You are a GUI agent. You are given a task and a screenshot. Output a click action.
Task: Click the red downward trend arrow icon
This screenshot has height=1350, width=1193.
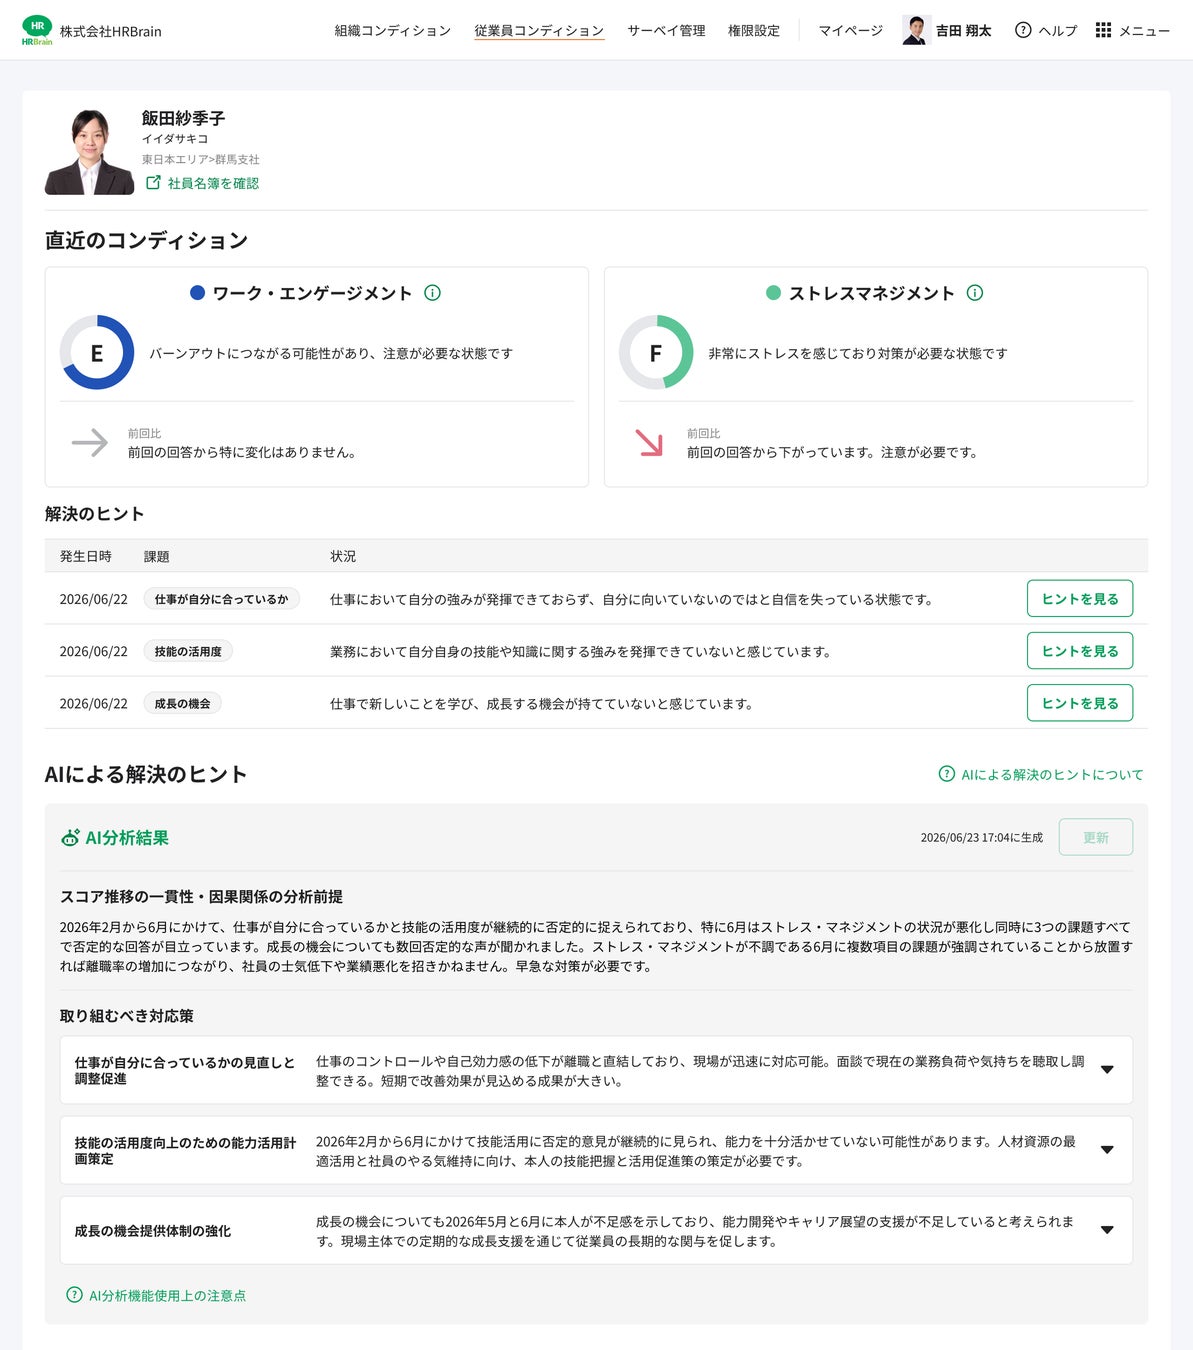point(649,442)
